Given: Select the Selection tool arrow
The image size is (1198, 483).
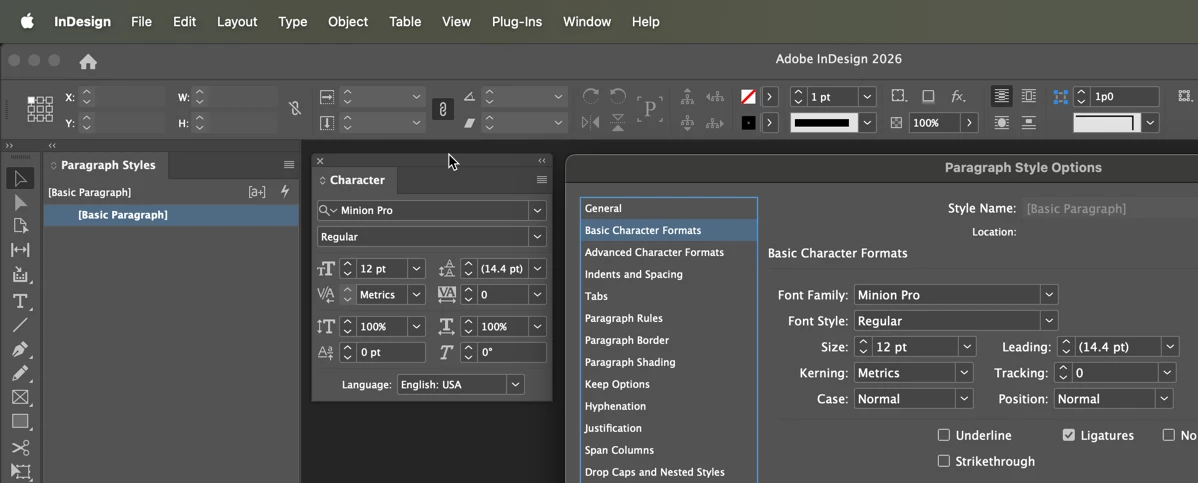Looking at the screenshot, I should pyautogui.click(x=20, y=179).
